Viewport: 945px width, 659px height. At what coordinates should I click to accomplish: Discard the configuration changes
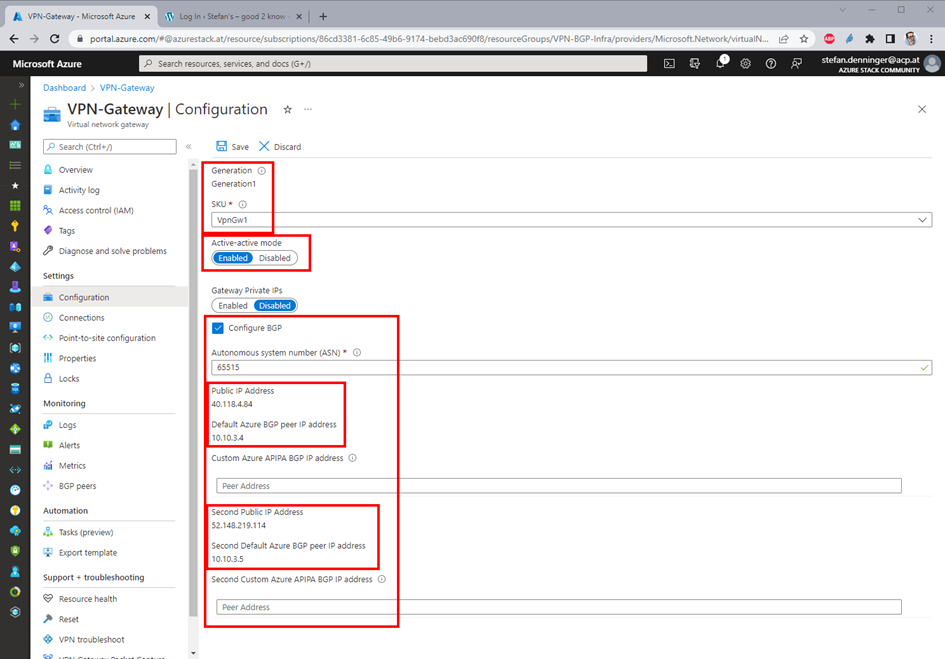pyautogui.click(x=280, y=147)
